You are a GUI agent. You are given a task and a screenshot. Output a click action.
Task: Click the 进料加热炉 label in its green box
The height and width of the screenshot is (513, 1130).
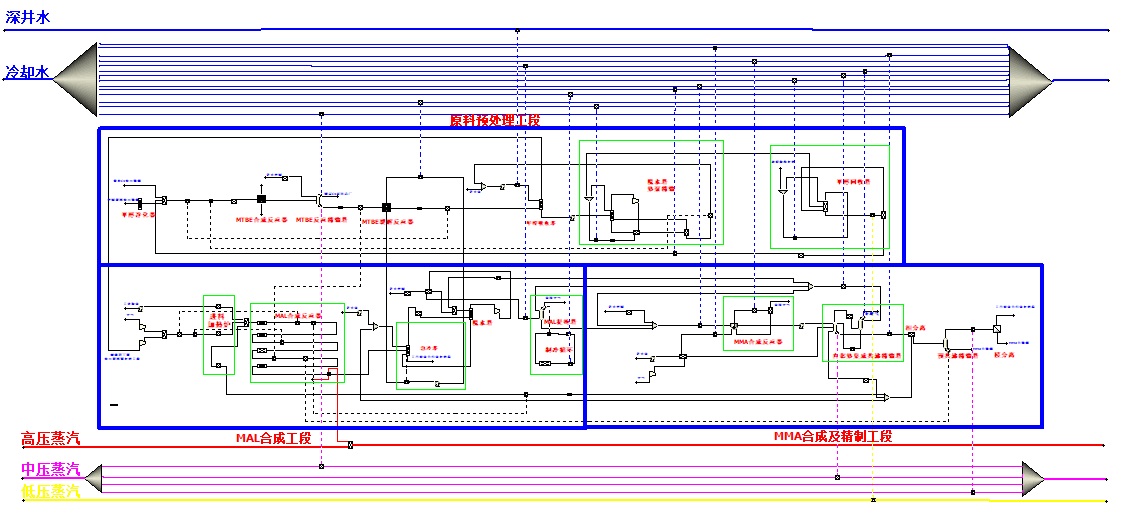218,321
